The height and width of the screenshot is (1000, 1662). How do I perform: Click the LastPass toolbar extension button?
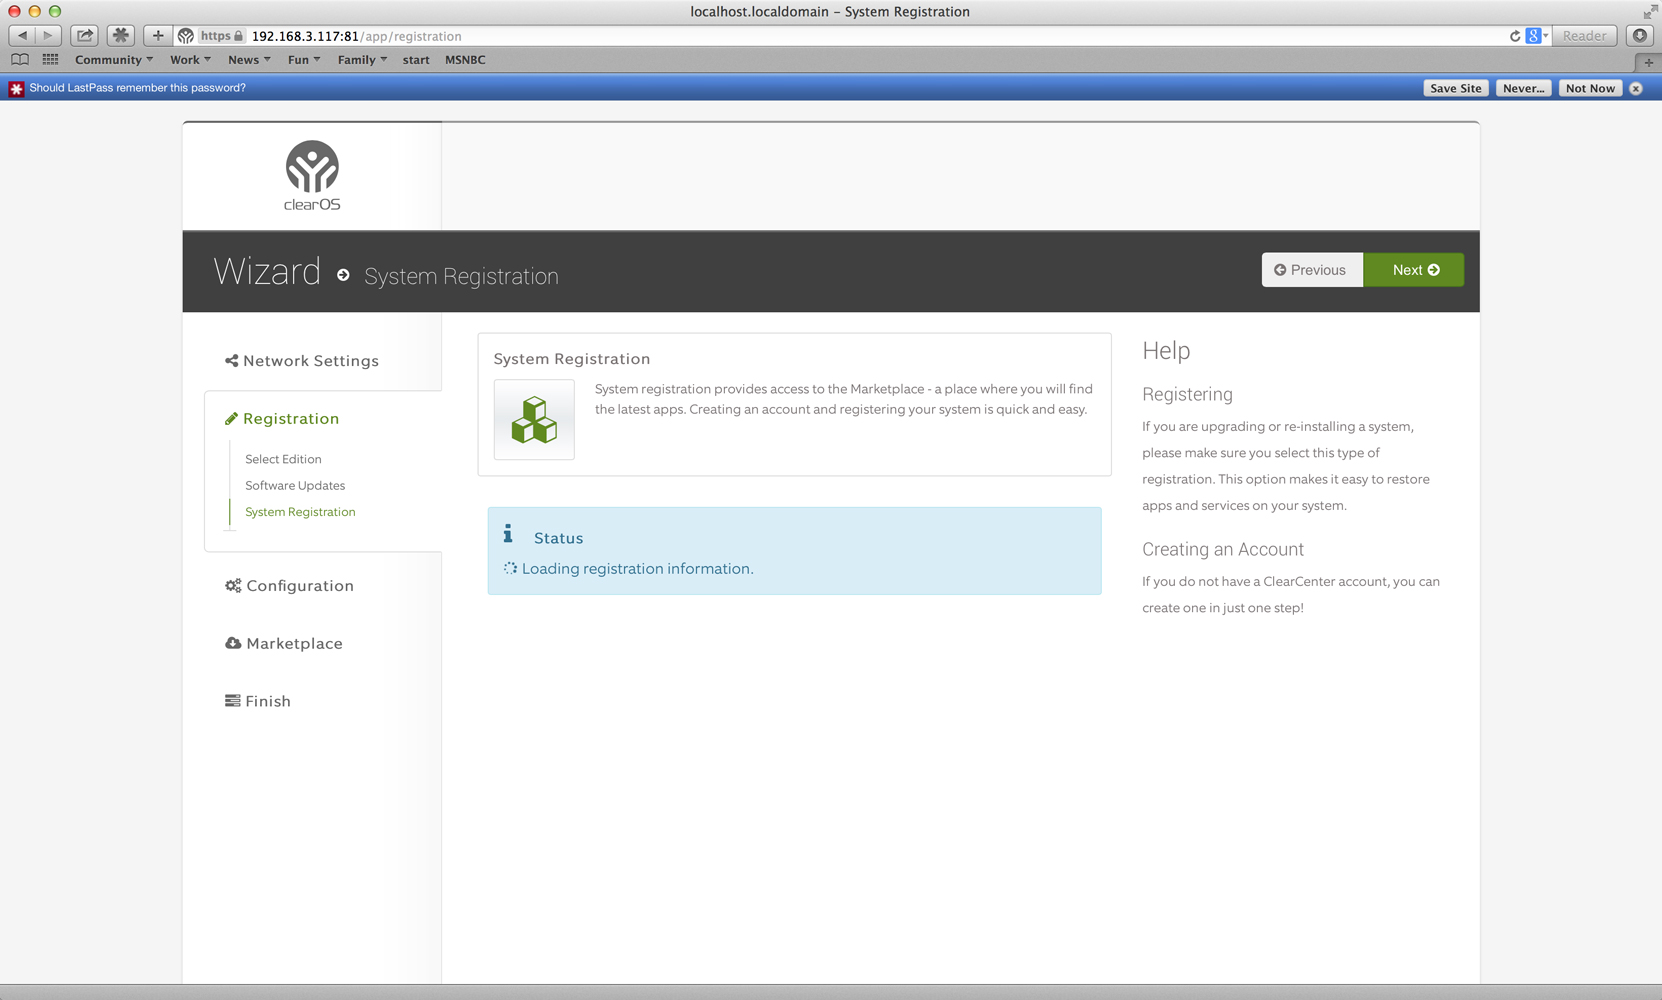click(121, 36)
